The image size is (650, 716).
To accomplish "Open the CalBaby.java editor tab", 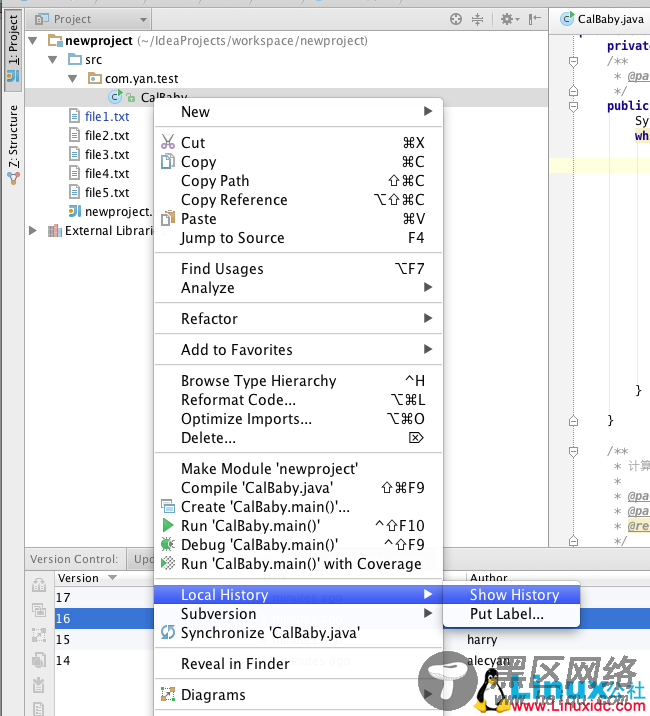I will pyautogui.click(x=602, y=19).
